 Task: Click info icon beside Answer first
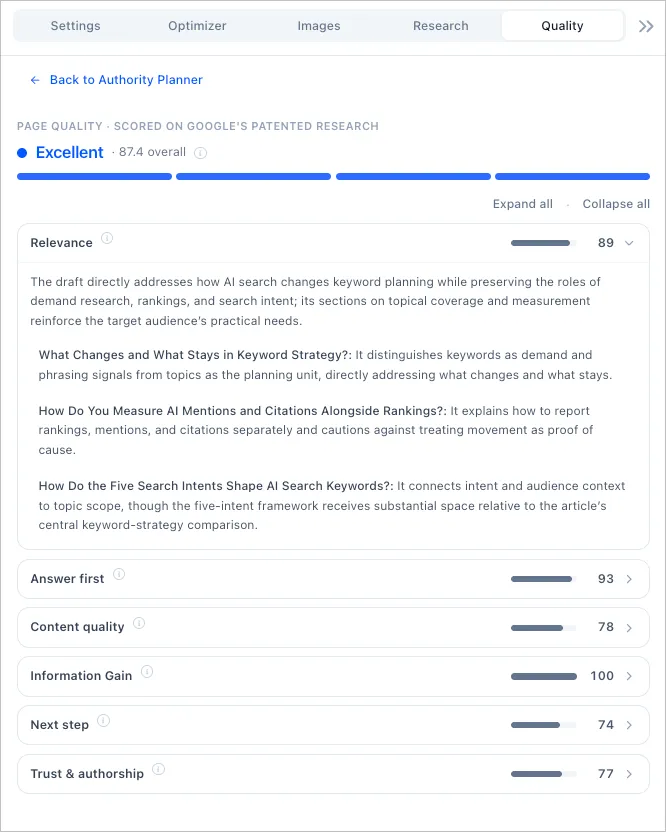tap(119, 574)
